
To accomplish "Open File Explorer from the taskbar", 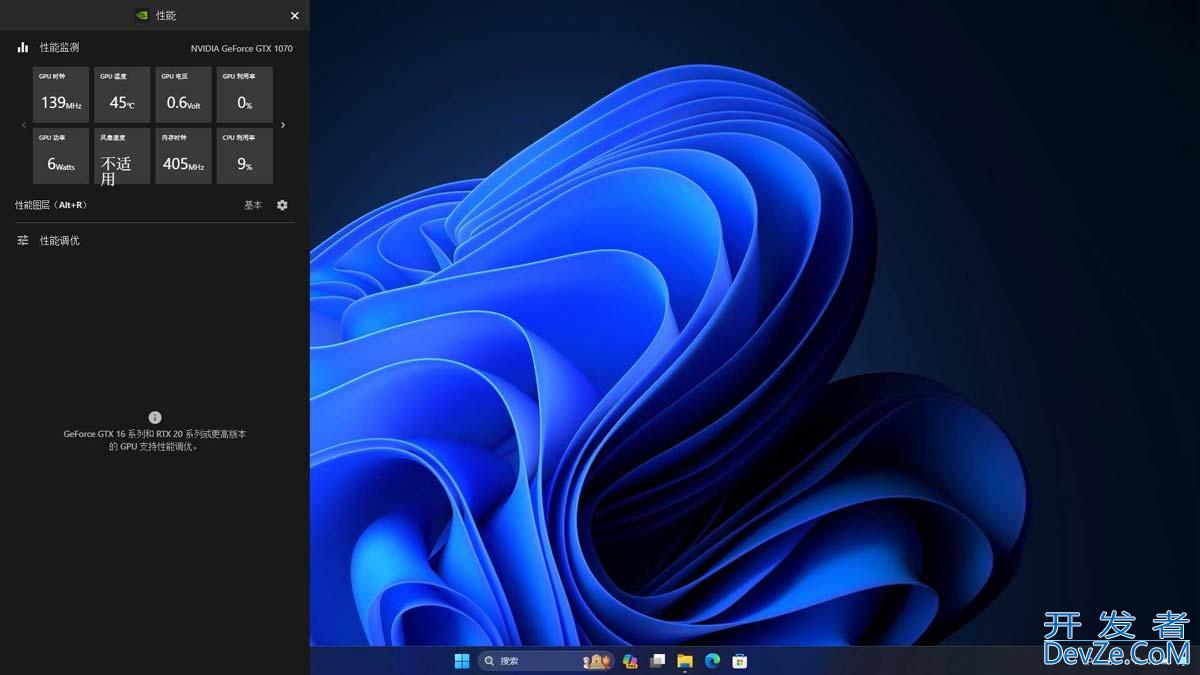I will pyautogui.click(x=685, y=661).
